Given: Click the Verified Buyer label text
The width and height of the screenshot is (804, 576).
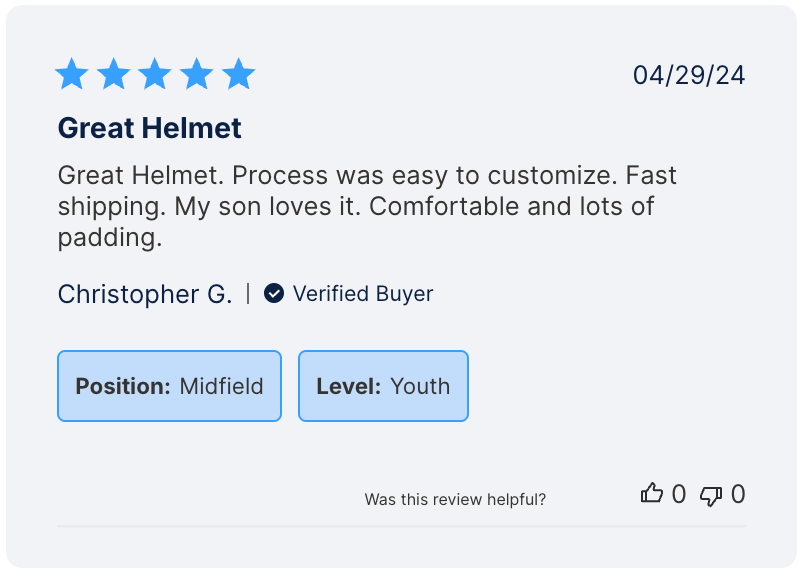Looking at the screenshot, I should (363, 294).
